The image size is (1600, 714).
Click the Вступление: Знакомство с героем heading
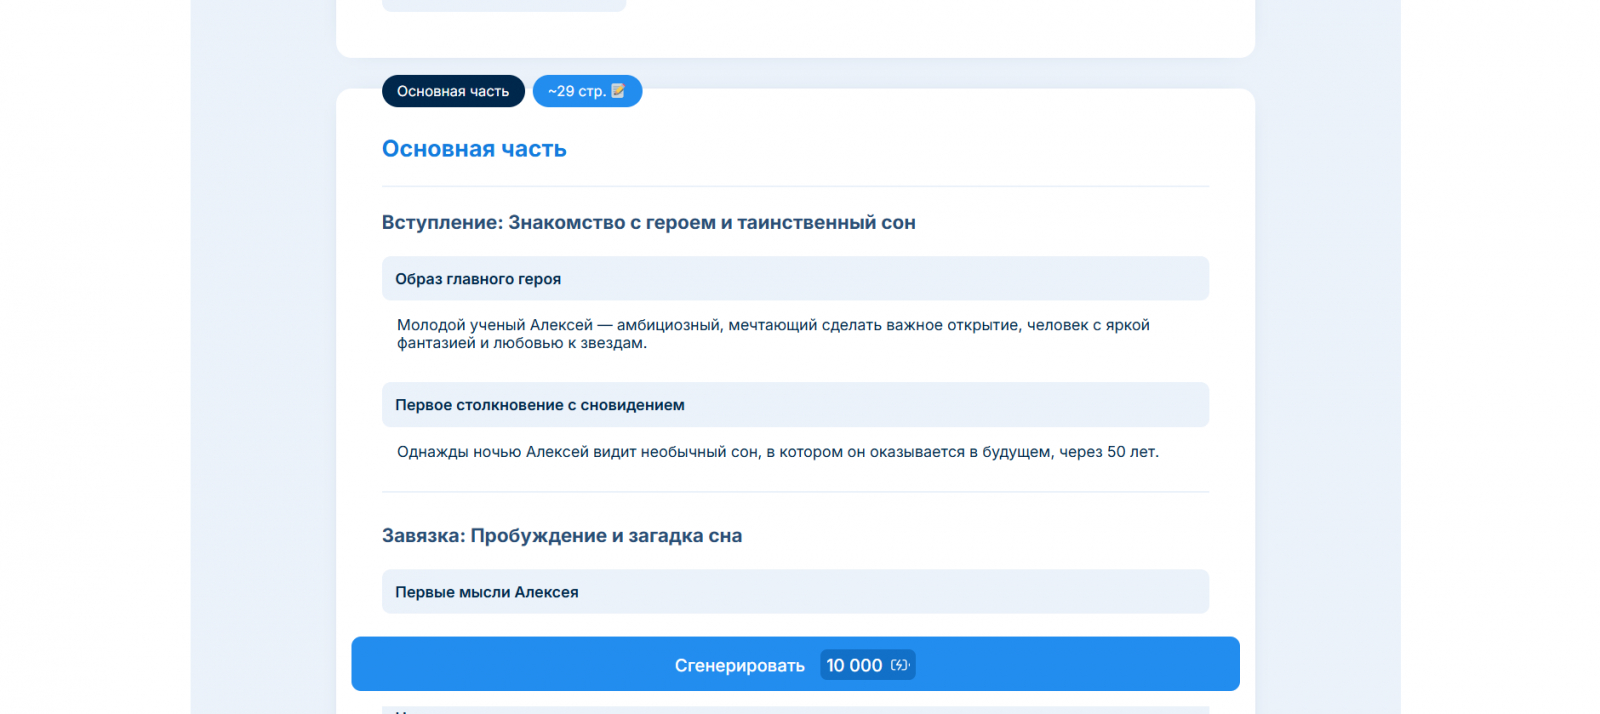(x=648, y=223)
